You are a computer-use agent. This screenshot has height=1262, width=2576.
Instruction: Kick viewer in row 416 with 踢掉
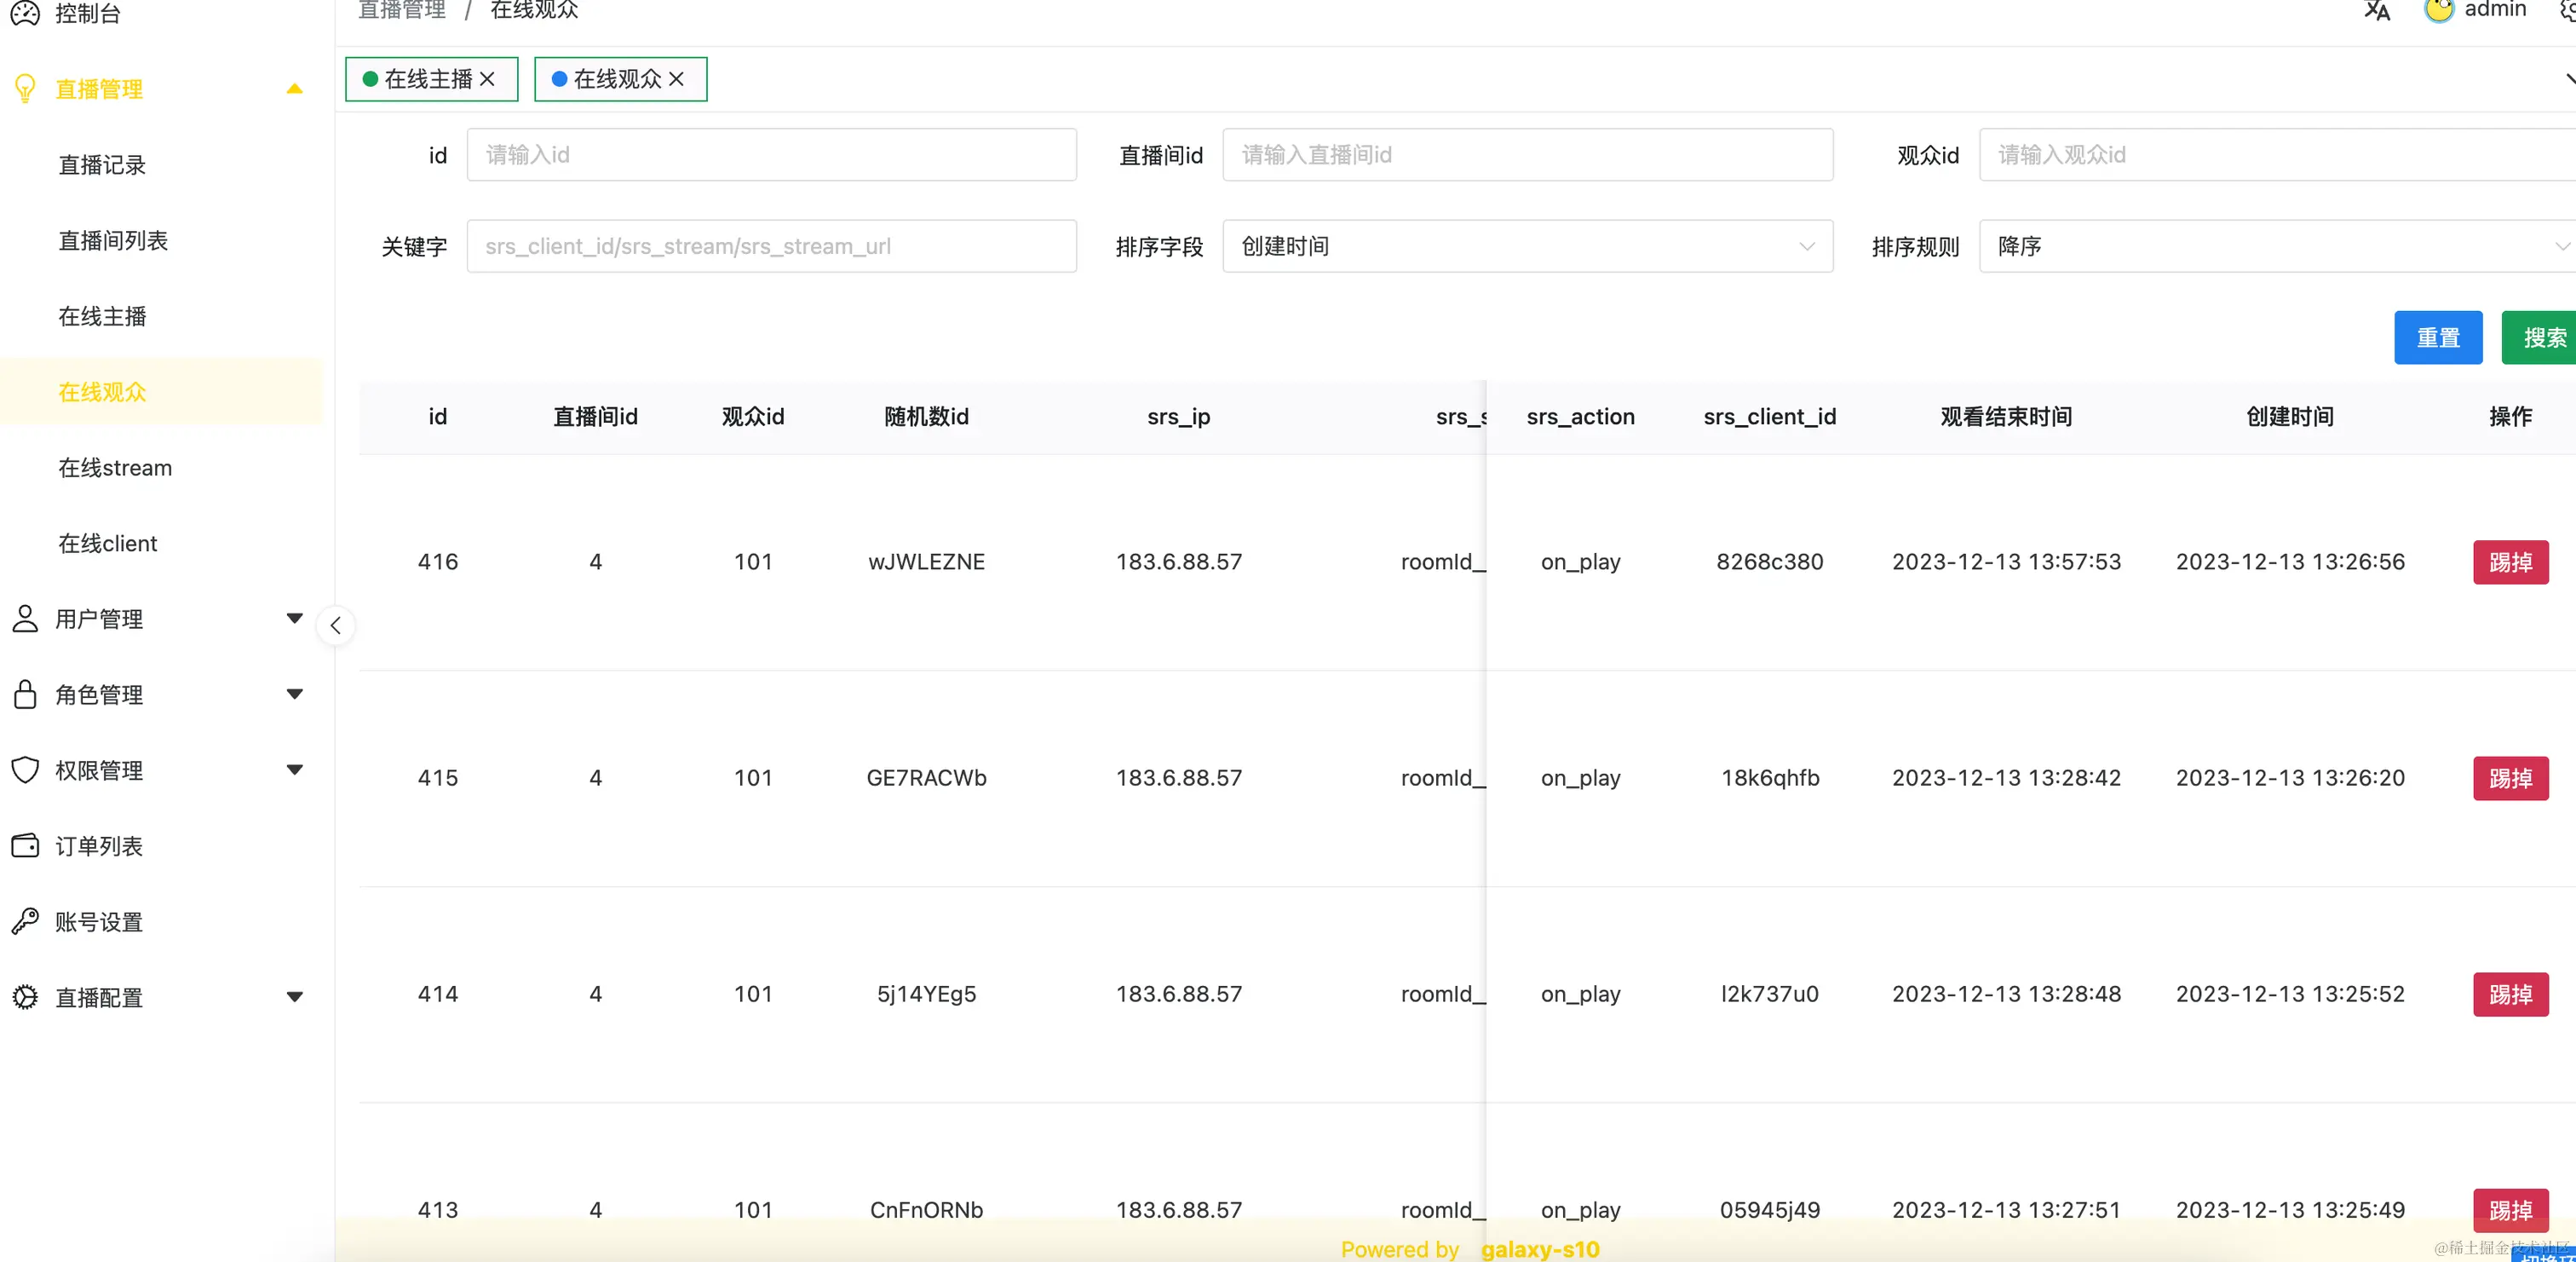2510,562
